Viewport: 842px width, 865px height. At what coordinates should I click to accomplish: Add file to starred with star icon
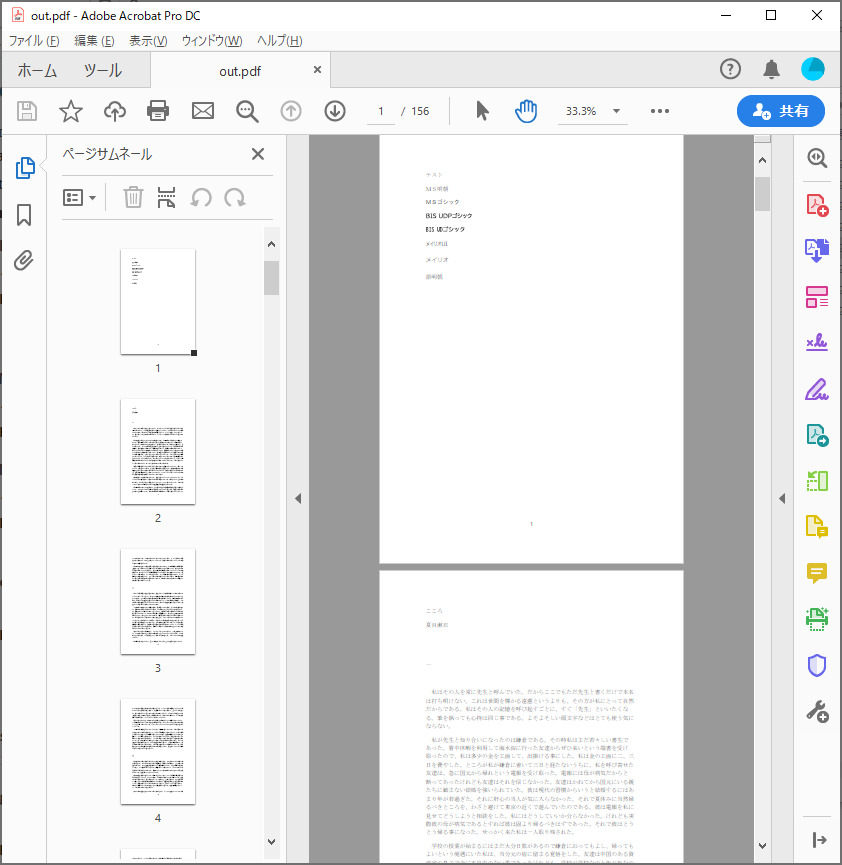(71, 111)
